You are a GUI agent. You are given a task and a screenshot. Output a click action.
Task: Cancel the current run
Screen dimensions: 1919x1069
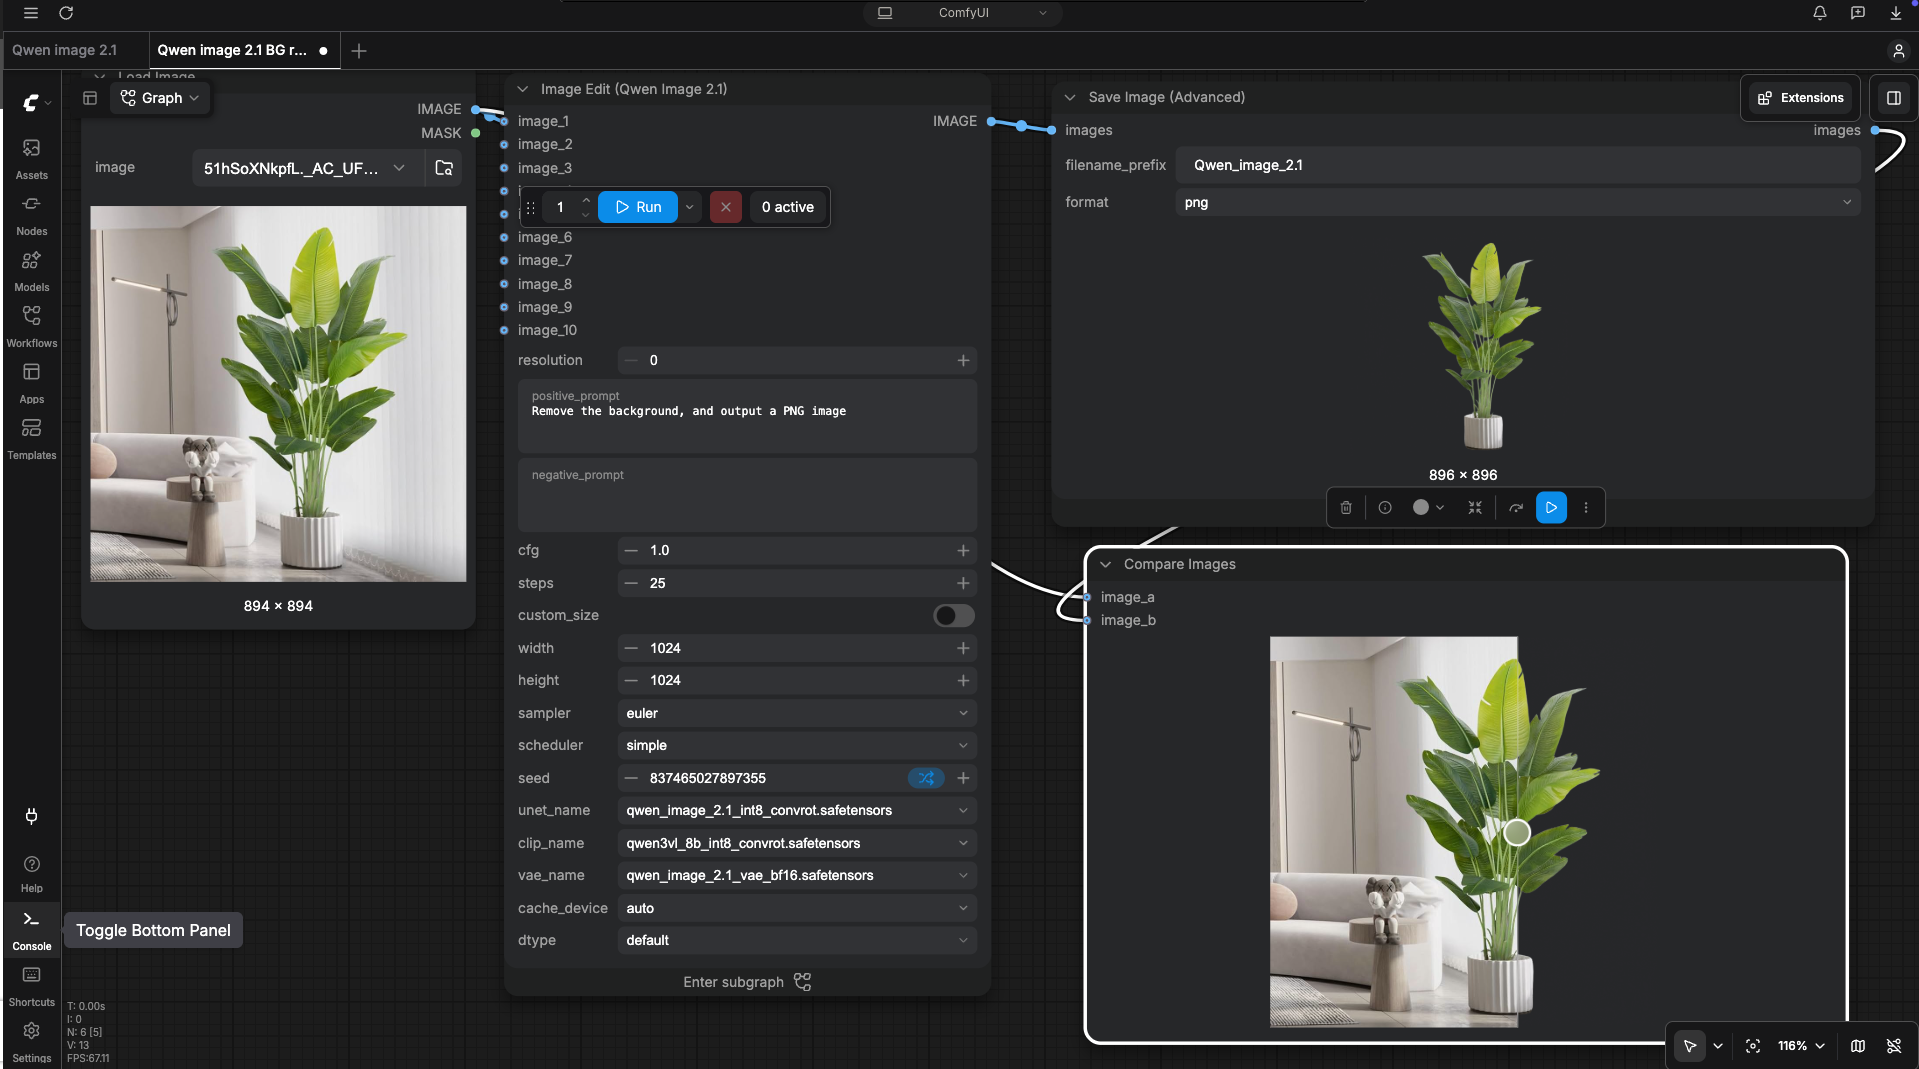(725, 207)
